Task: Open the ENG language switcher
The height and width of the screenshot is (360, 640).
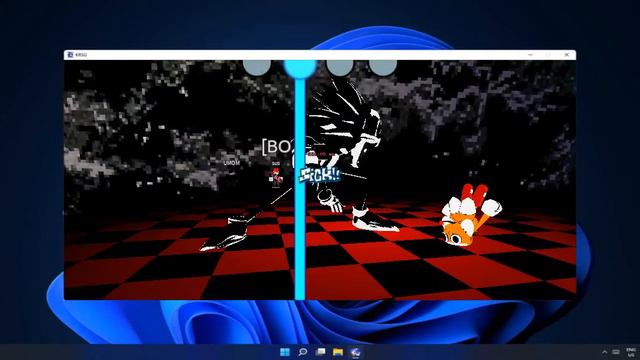Action: point(631,352)
